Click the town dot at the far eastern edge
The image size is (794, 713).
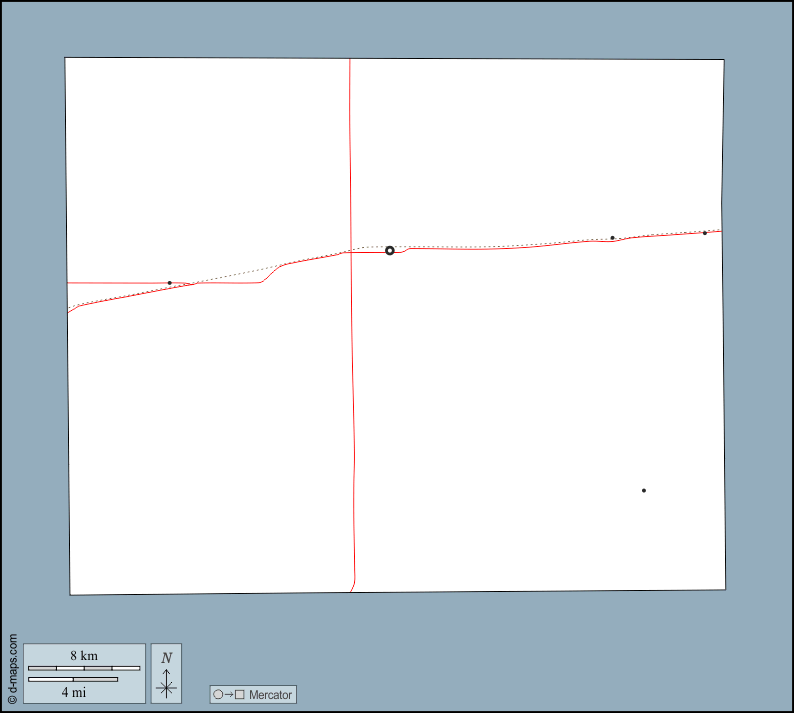[705, 233]
